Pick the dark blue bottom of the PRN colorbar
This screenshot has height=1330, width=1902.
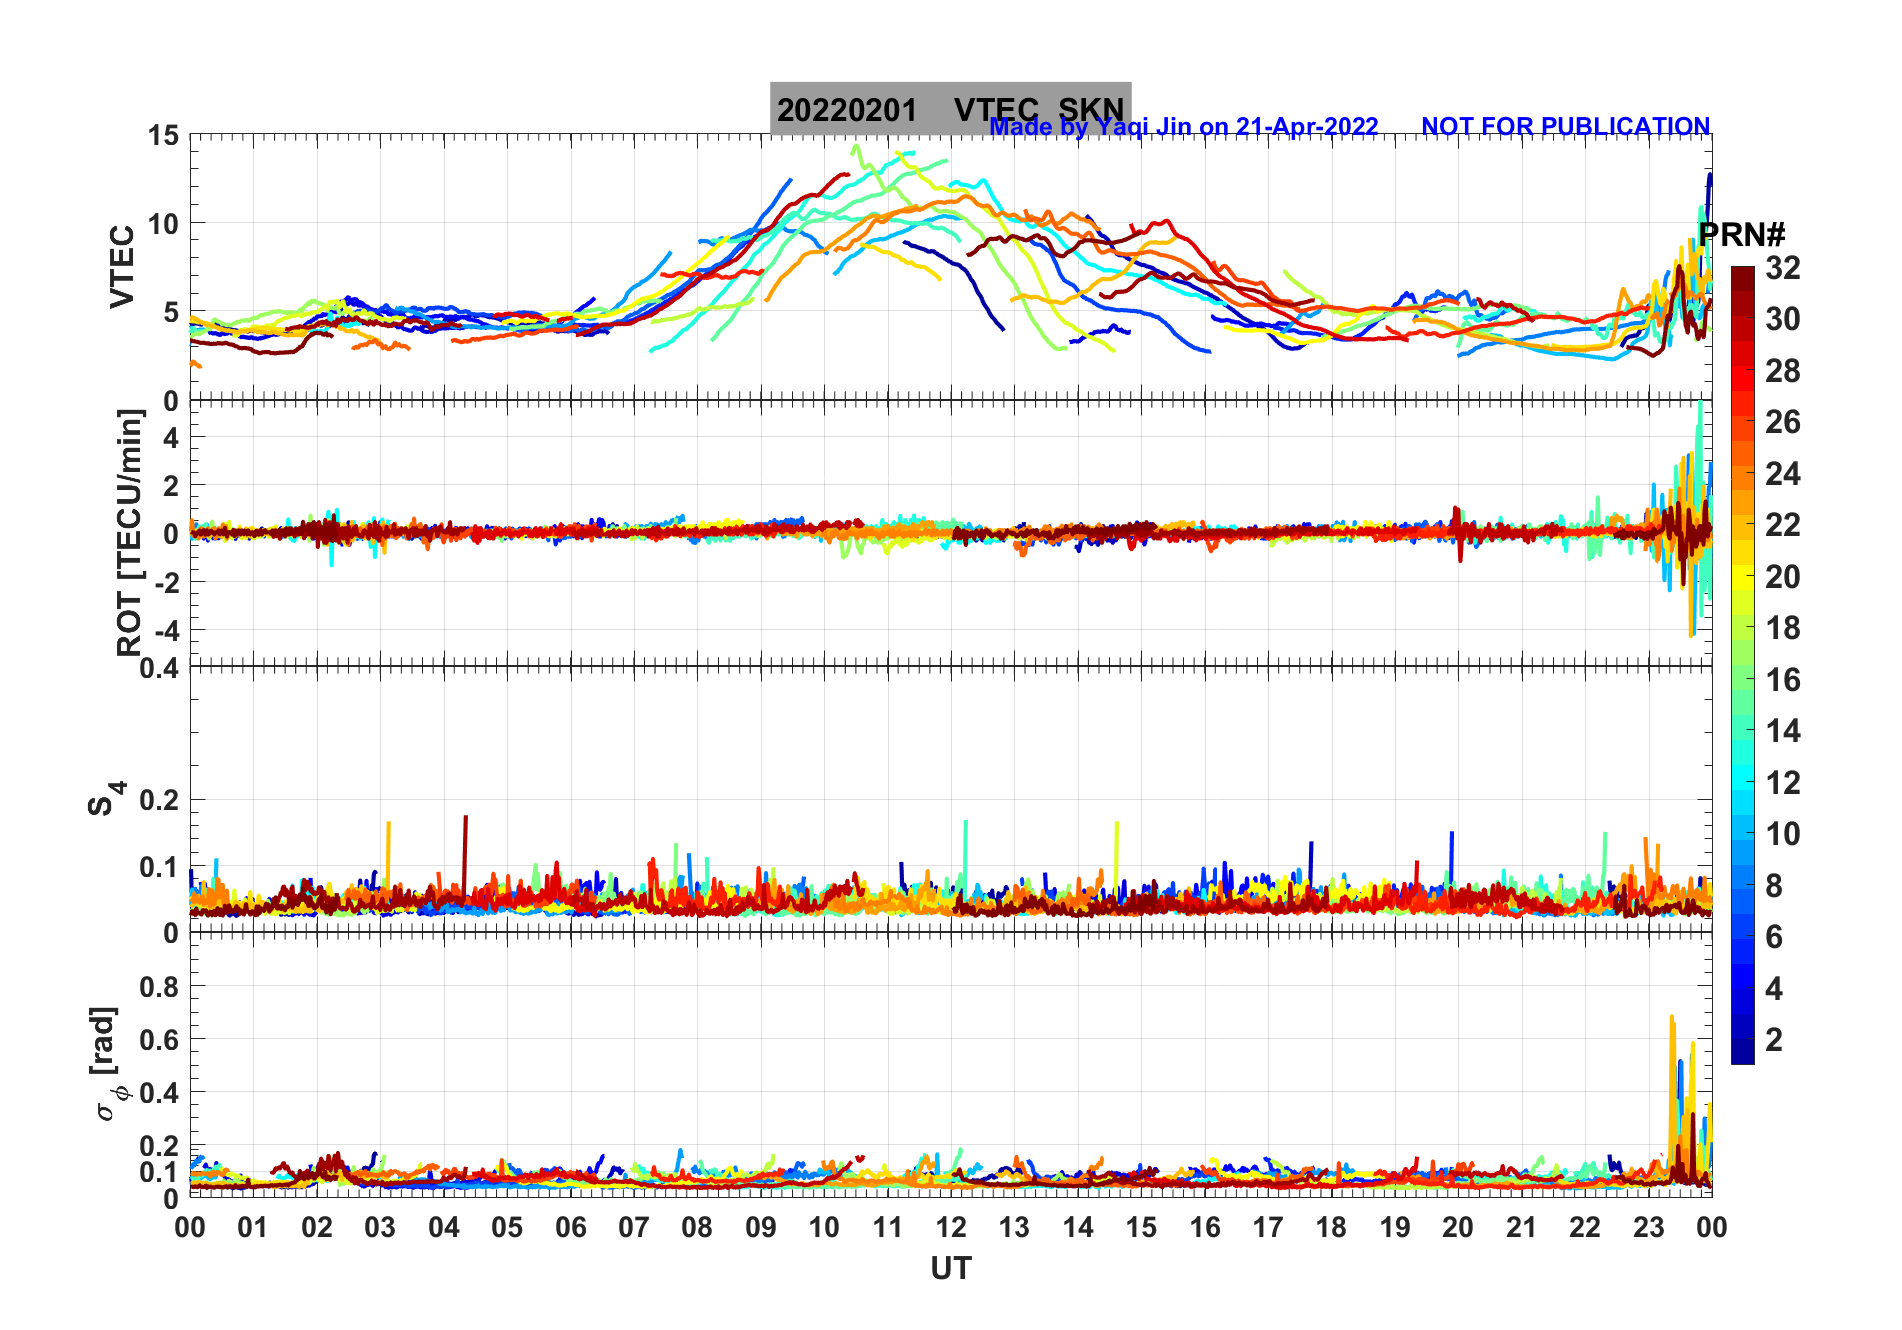pos(1742,1055)
